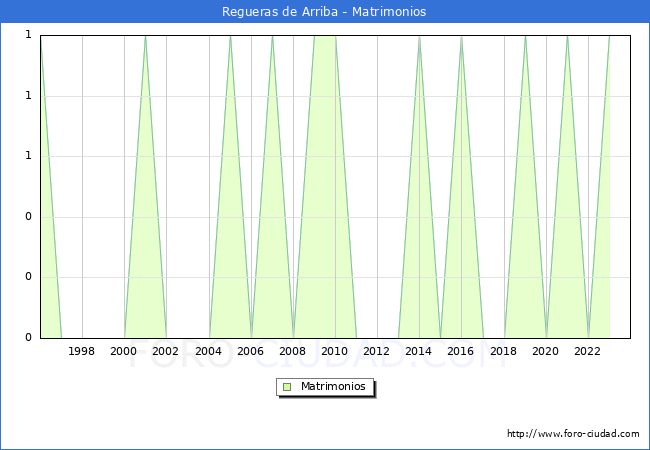The image size is (650, 450).
Task: Click the peak data point at 2005
Action: [230, 36]
